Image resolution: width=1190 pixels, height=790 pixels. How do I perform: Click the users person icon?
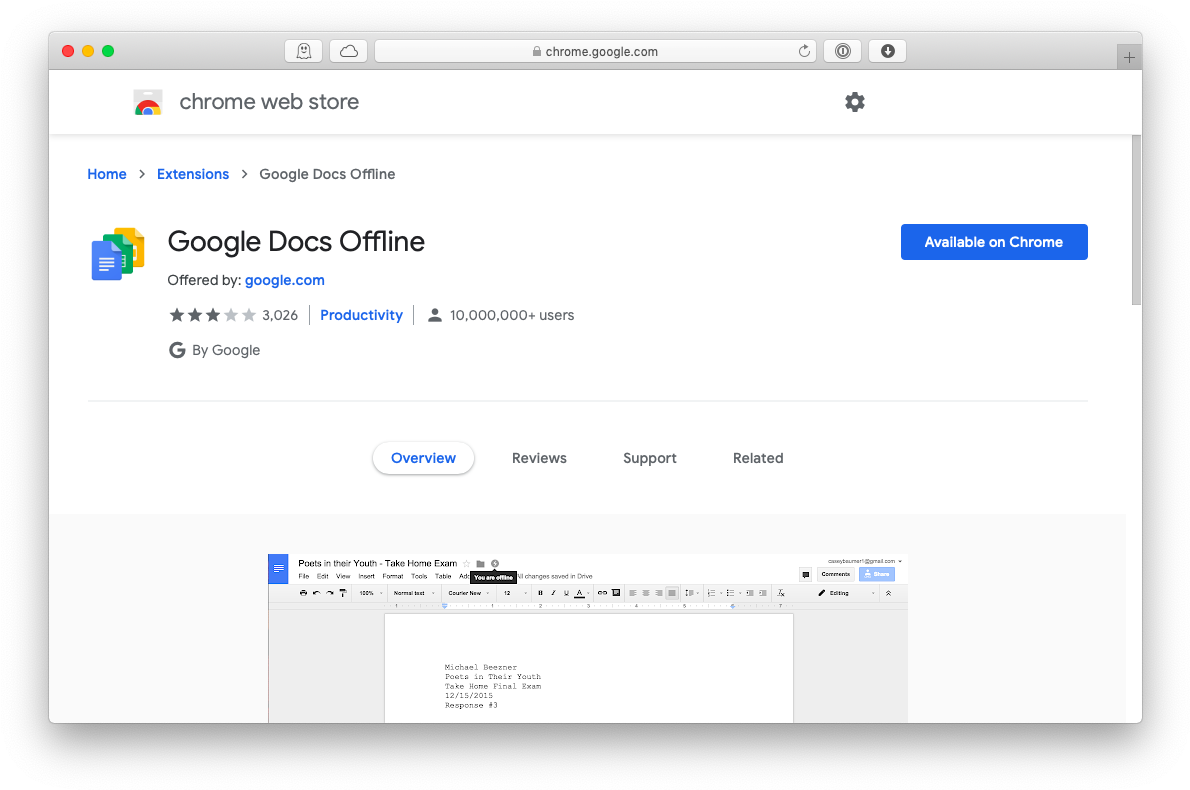click(x=435, y=315)
